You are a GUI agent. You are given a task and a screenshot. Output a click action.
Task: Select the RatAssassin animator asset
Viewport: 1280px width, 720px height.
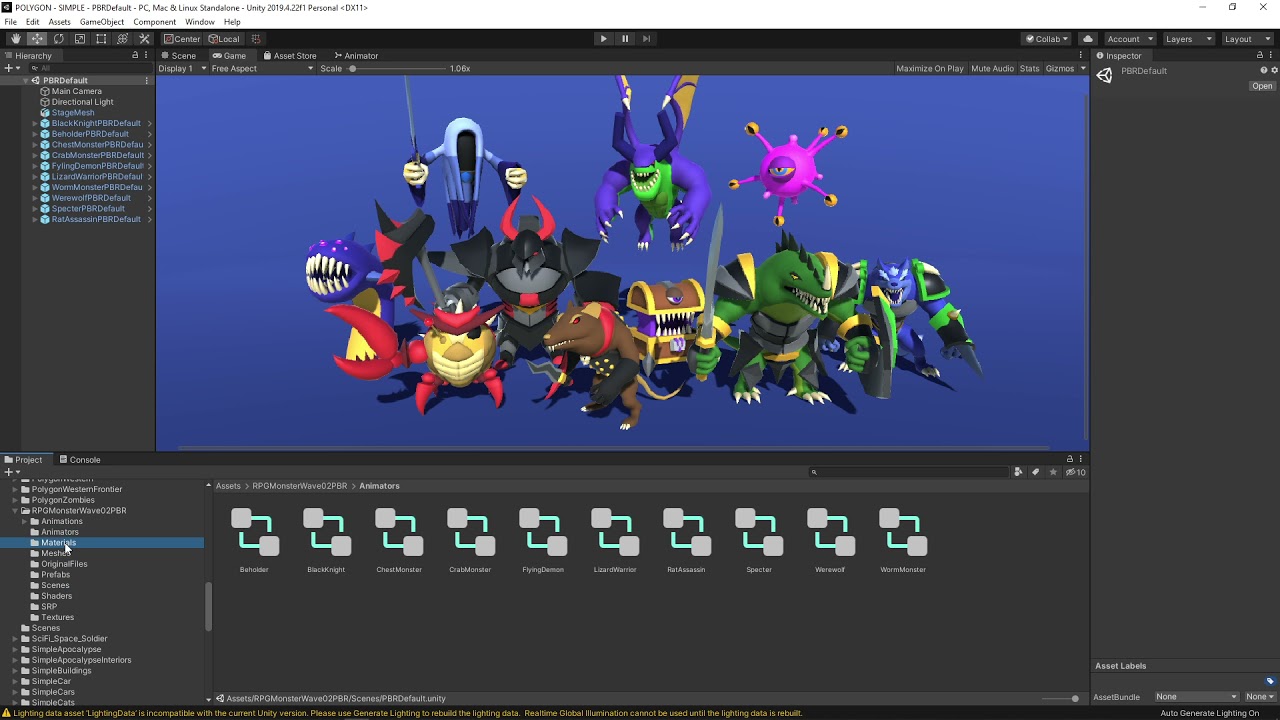pyautogui.click(x=686, y=541)
